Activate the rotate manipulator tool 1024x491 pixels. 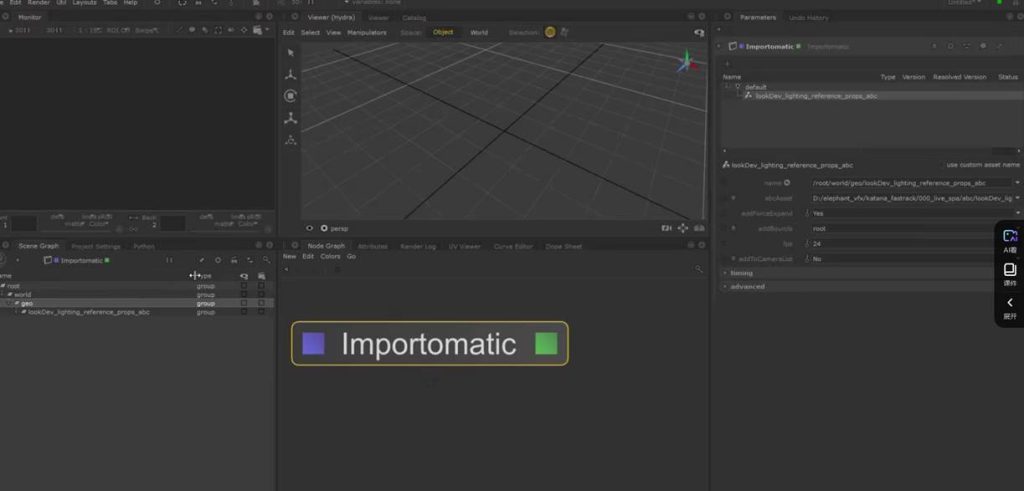click(x=291, y=96)
